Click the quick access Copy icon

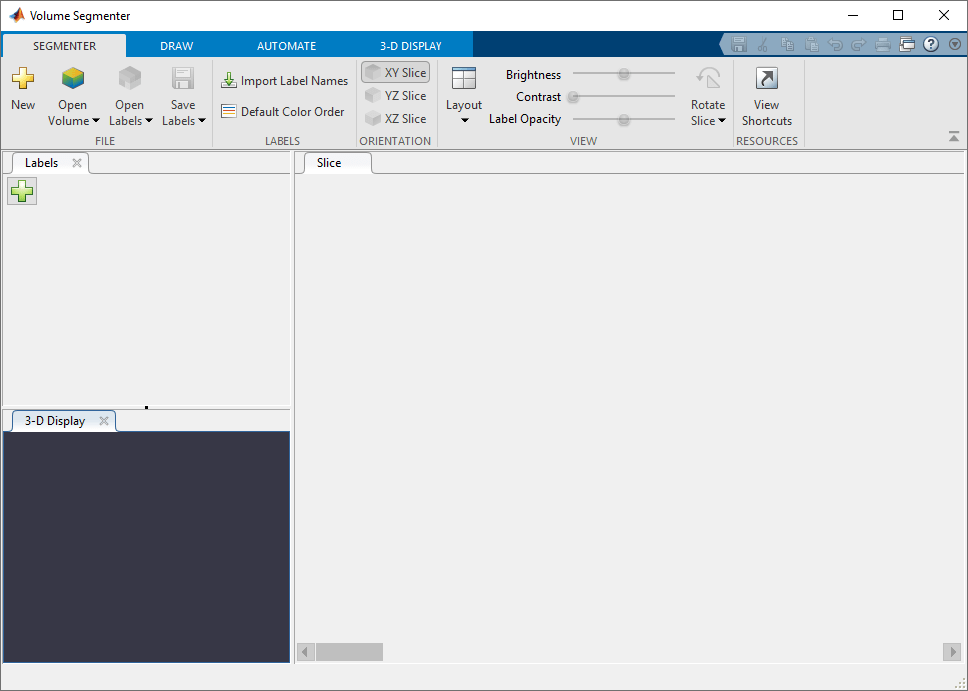tap(787, 44)
